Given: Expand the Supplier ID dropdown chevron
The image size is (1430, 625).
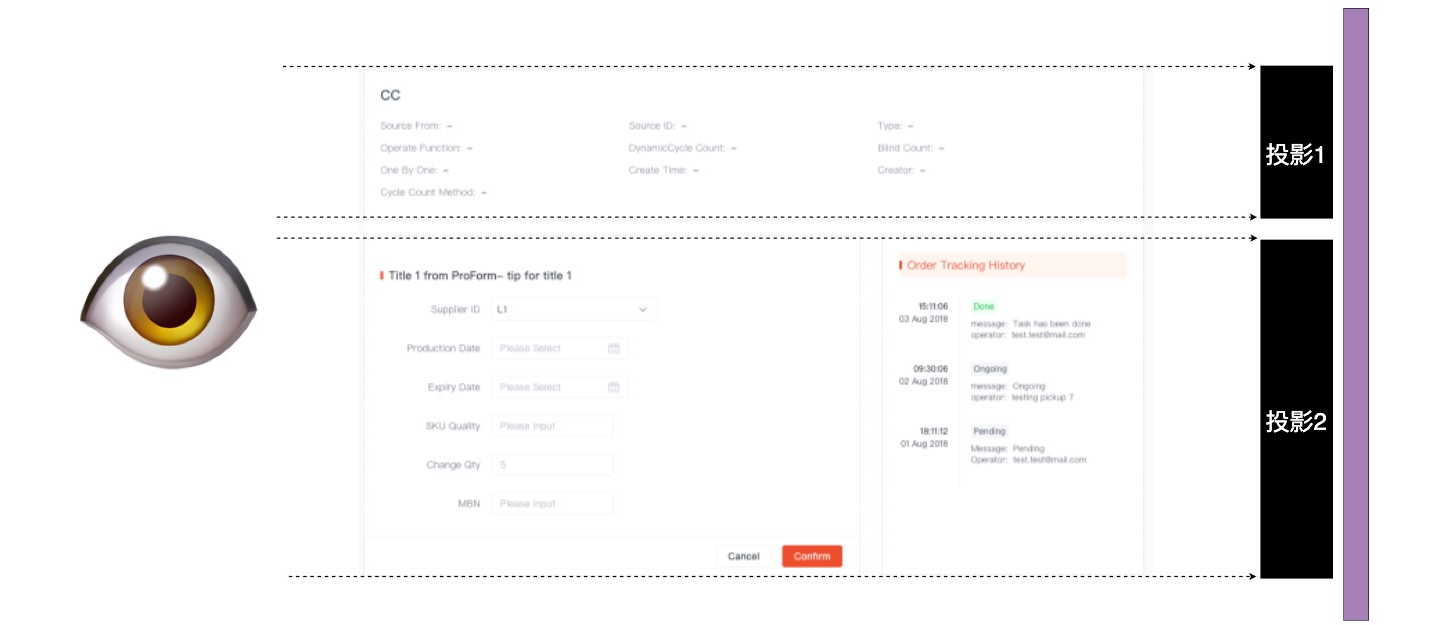Looking at the screenshot, I should 643,310.
